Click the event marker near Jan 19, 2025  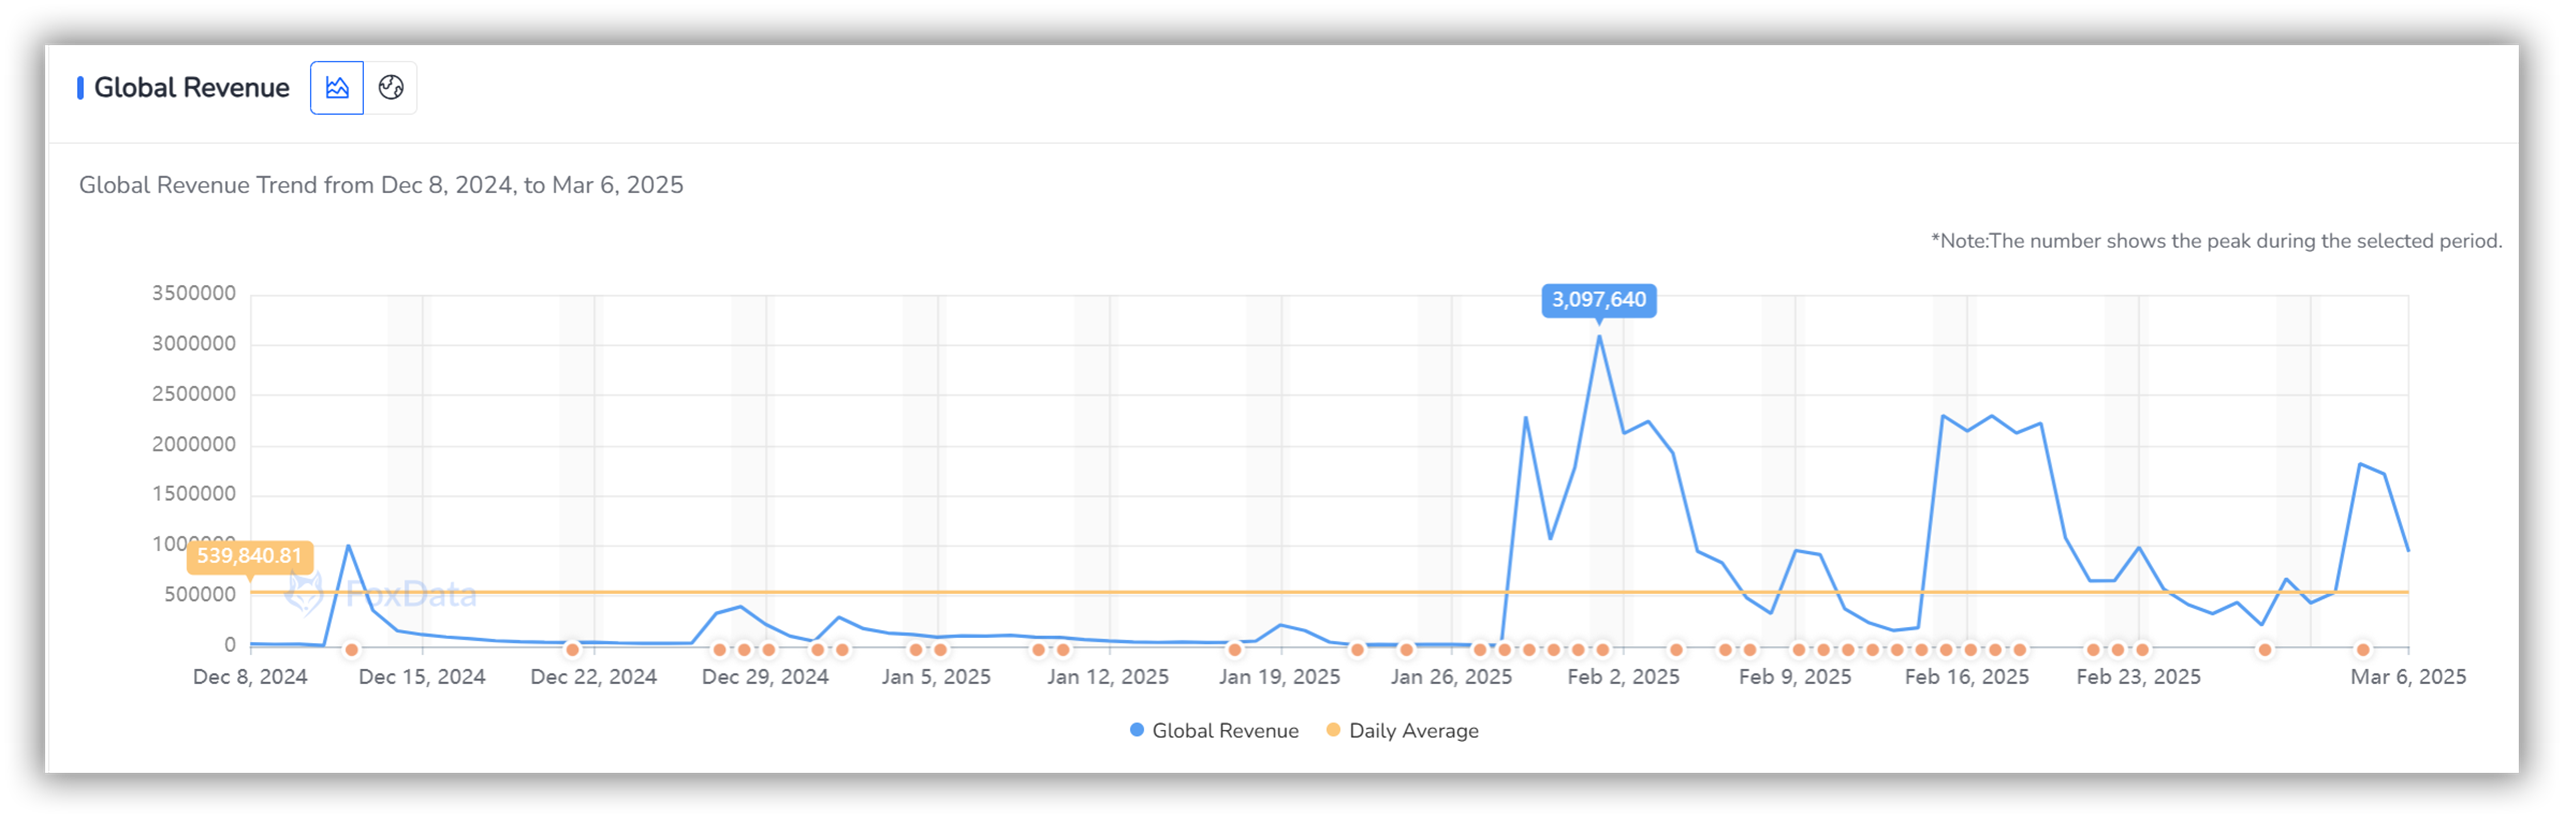coord(1234,650)
